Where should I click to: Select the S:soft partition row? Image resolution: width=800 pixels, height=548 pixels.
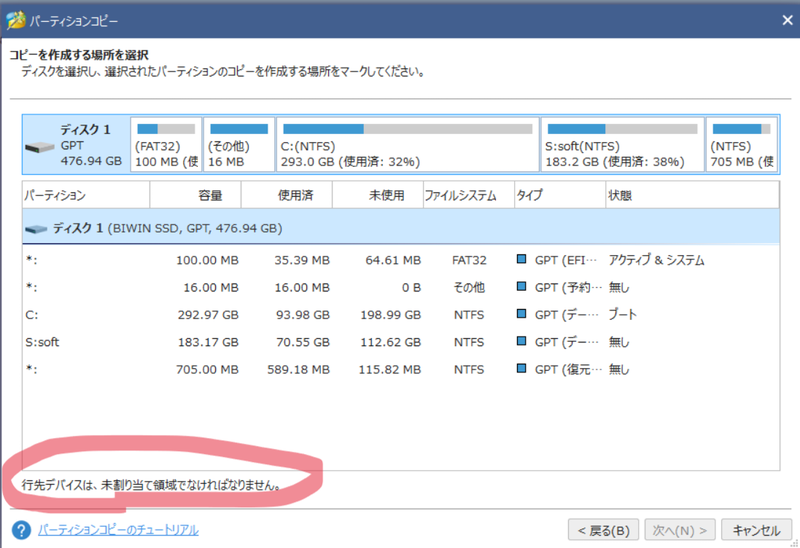401,342
